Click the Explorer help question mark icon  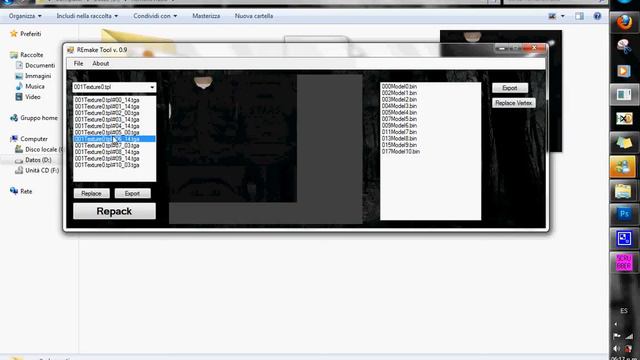[597, 16]
